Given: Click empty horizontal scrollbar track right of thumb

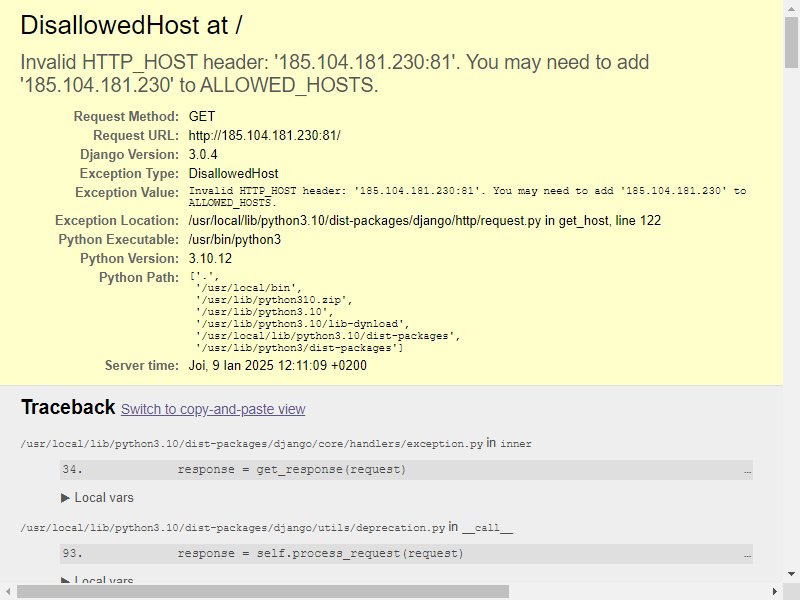Looking at the screenshot, I should point(638,592).
